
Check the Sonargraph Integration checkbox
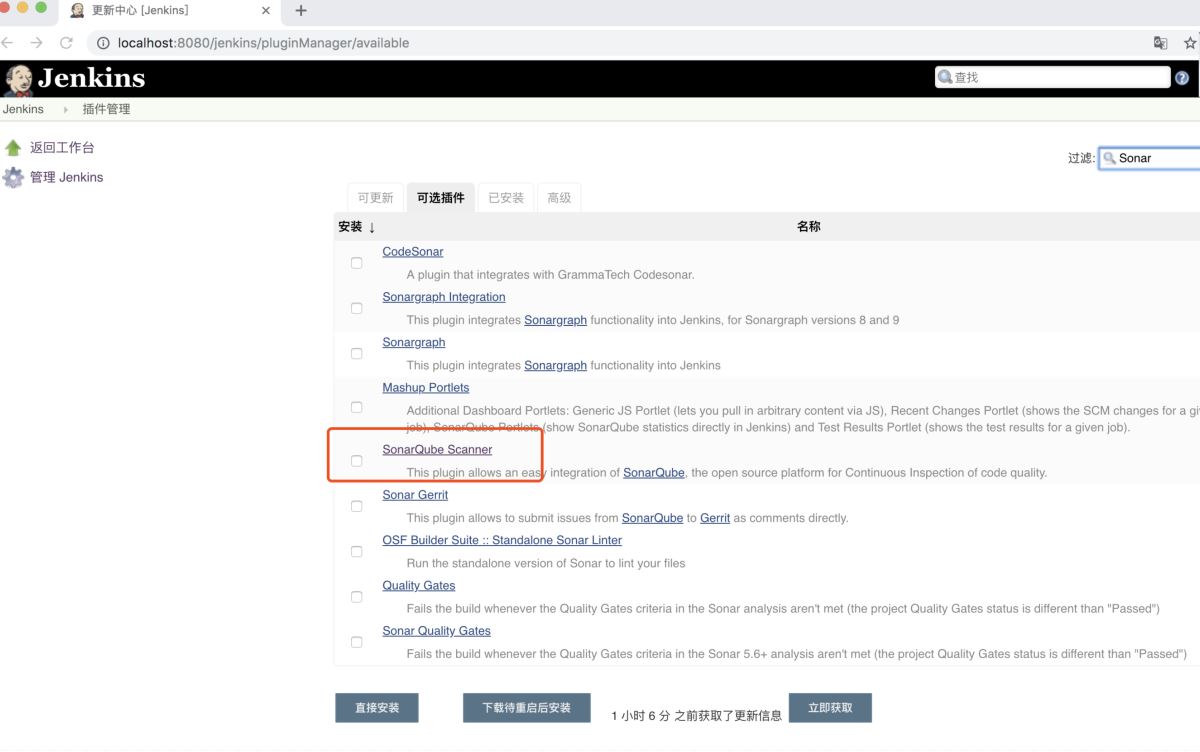click(356, 308)
